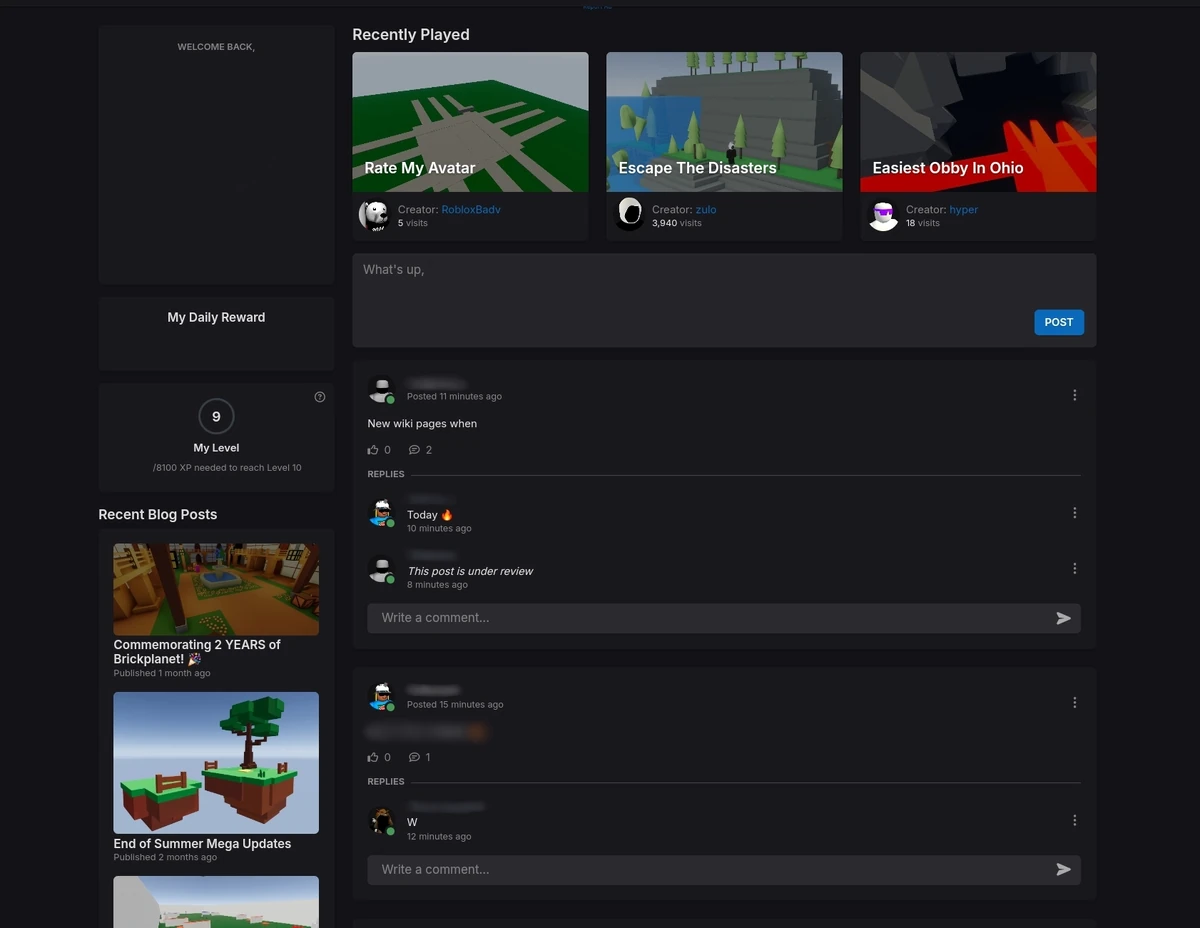The width and height of the screenshot is (1200, 928).
Task: Open hyper's creator profile
Action: tap(963, 209)
